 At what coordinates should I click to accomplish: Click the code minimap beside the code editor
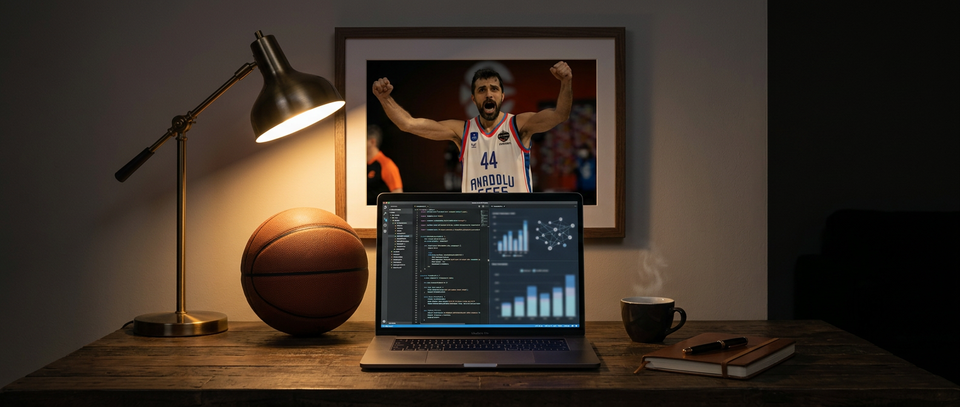484,218
